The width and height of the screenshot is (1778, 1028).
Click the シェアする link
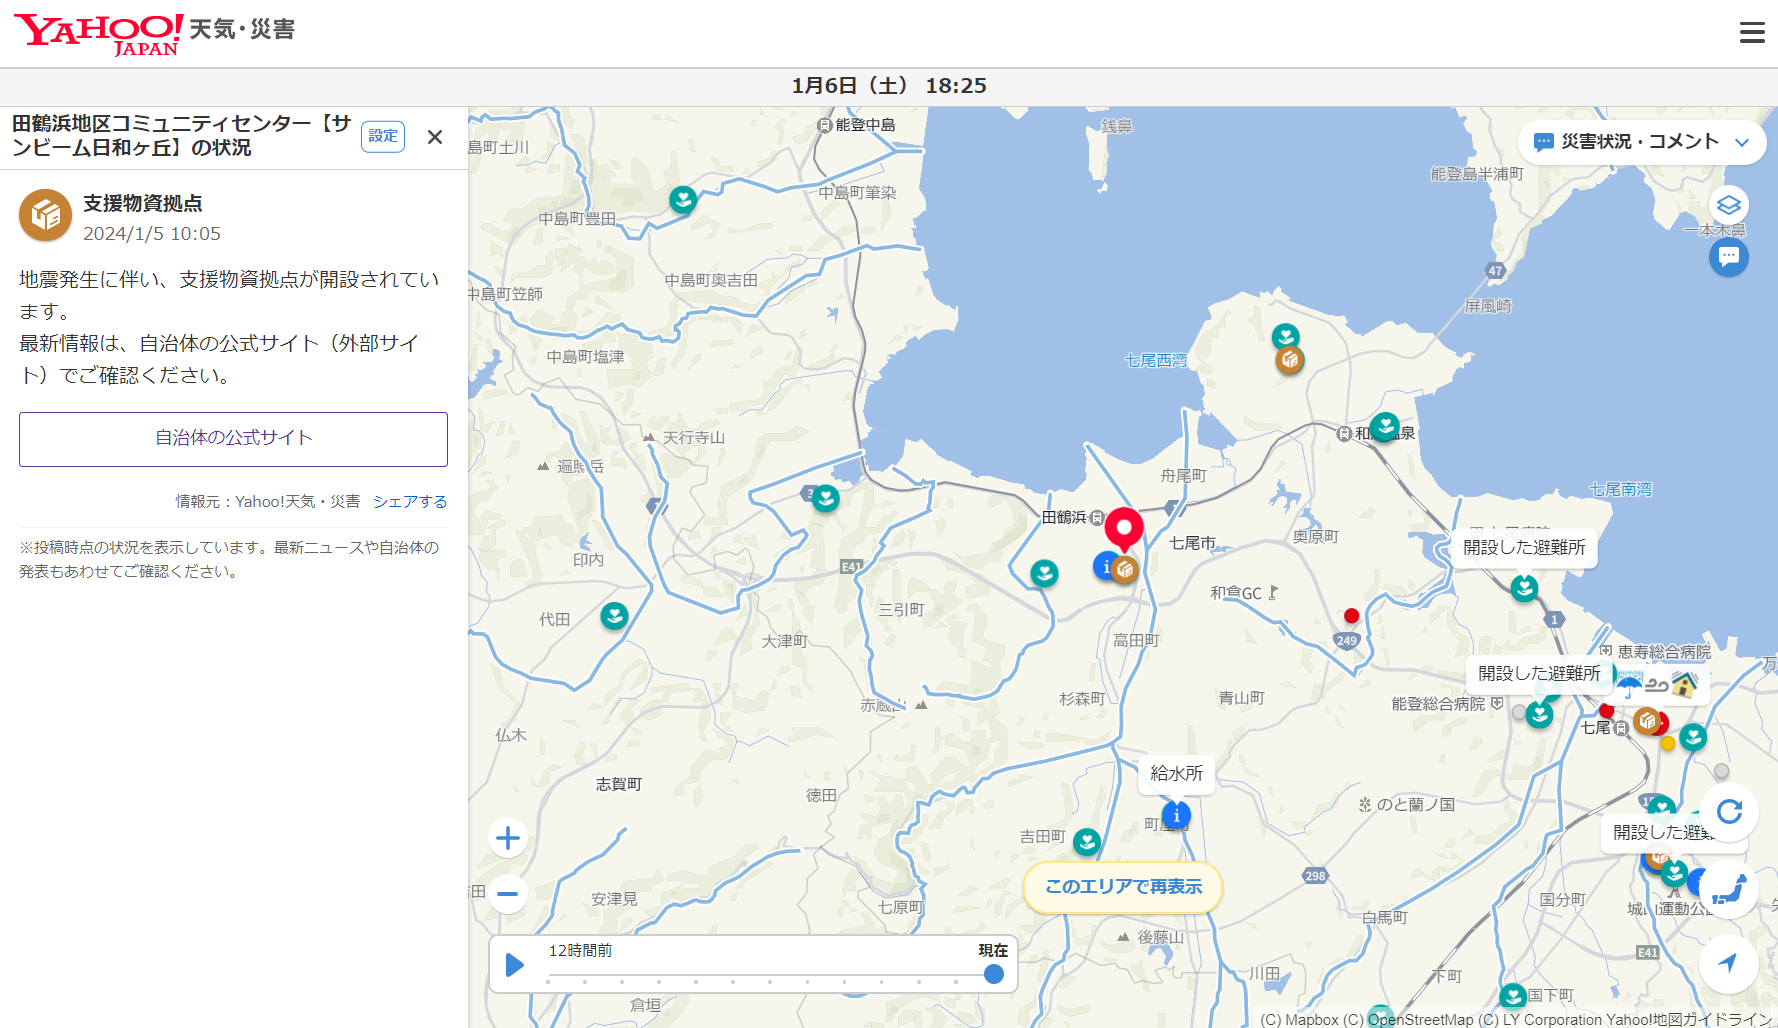pyautogui.click(x=410, y=502)
